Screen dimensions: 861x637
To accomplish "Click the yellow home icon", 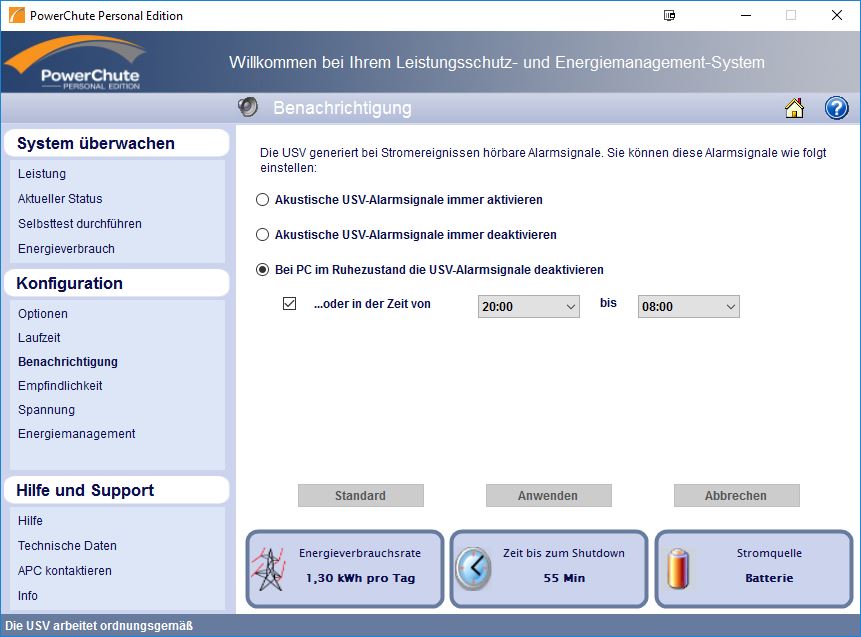I will point(794,108).
